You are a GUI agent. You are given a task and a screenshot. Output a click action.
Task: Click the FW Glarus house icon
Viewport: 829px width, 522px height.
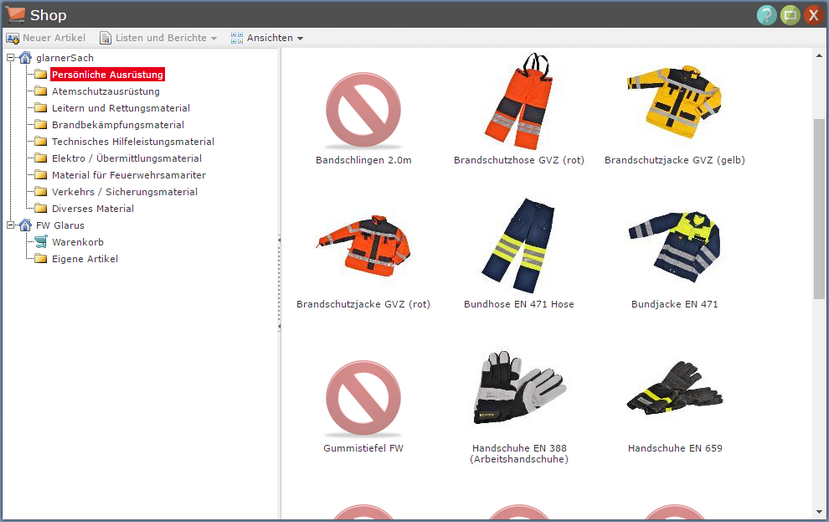point(25,225)
